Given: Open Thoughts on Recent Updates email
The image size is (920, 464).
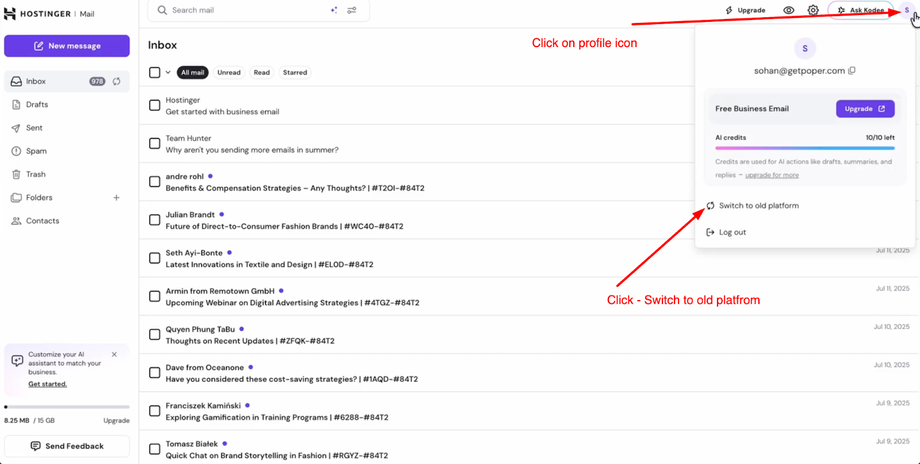Looking at the screenshot, I should 250,341.
